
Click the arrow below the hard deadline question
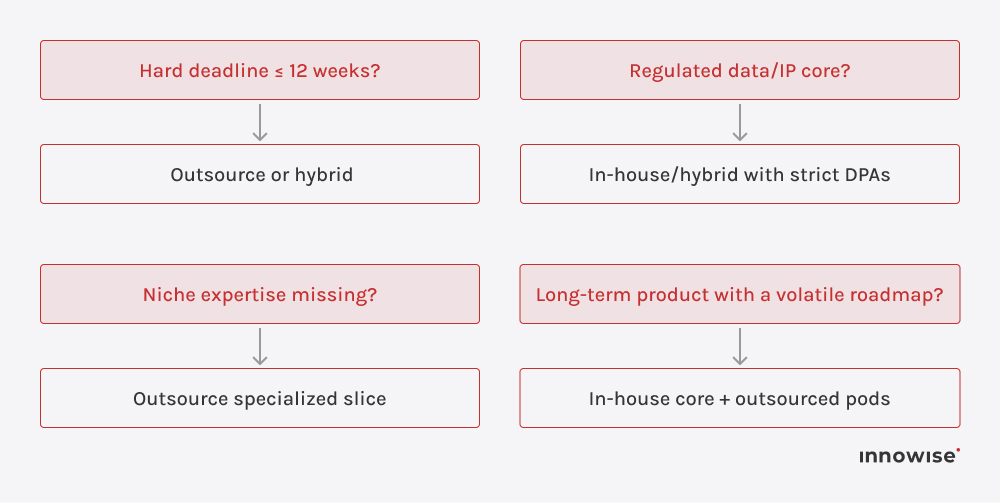(260, 122)
